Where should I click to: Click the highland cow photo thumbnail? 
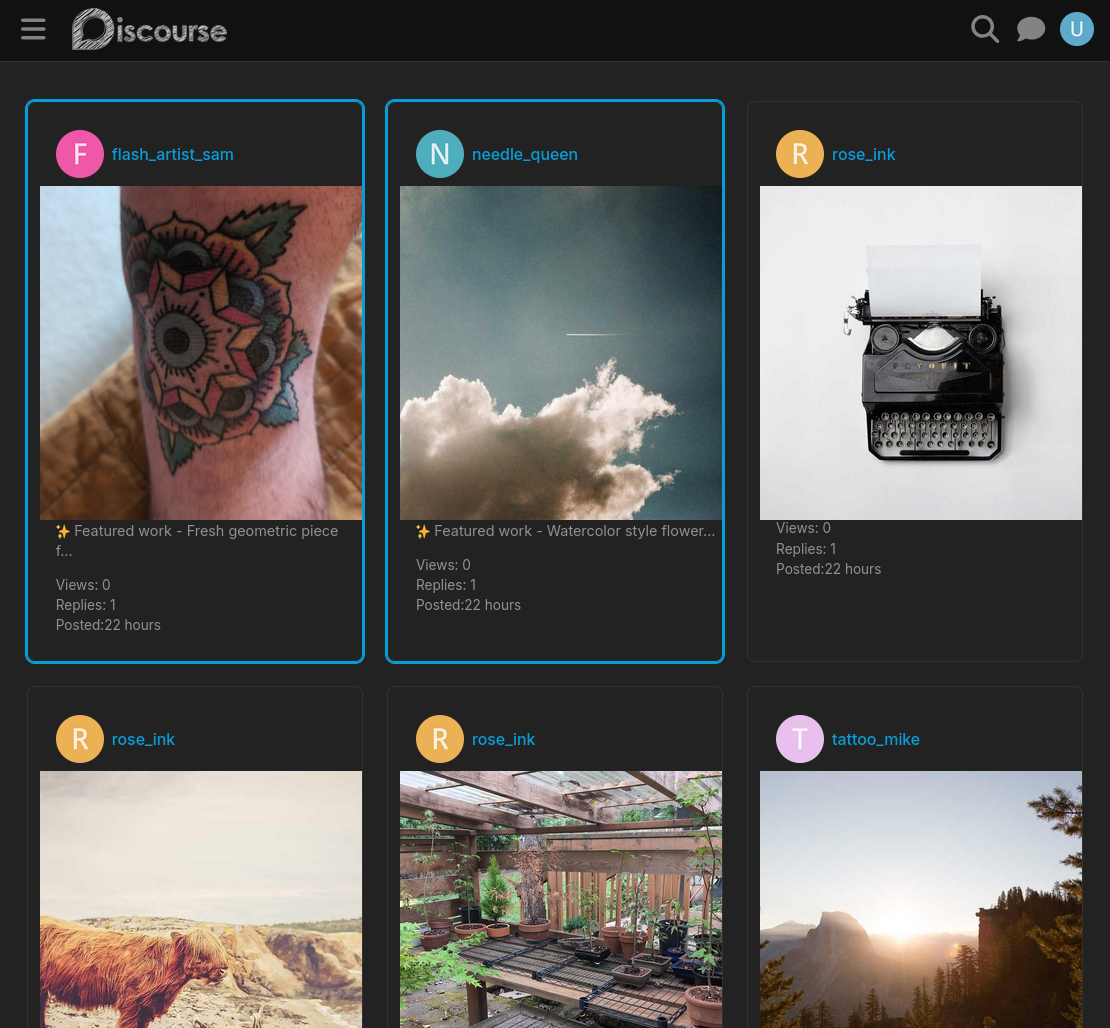200,900
